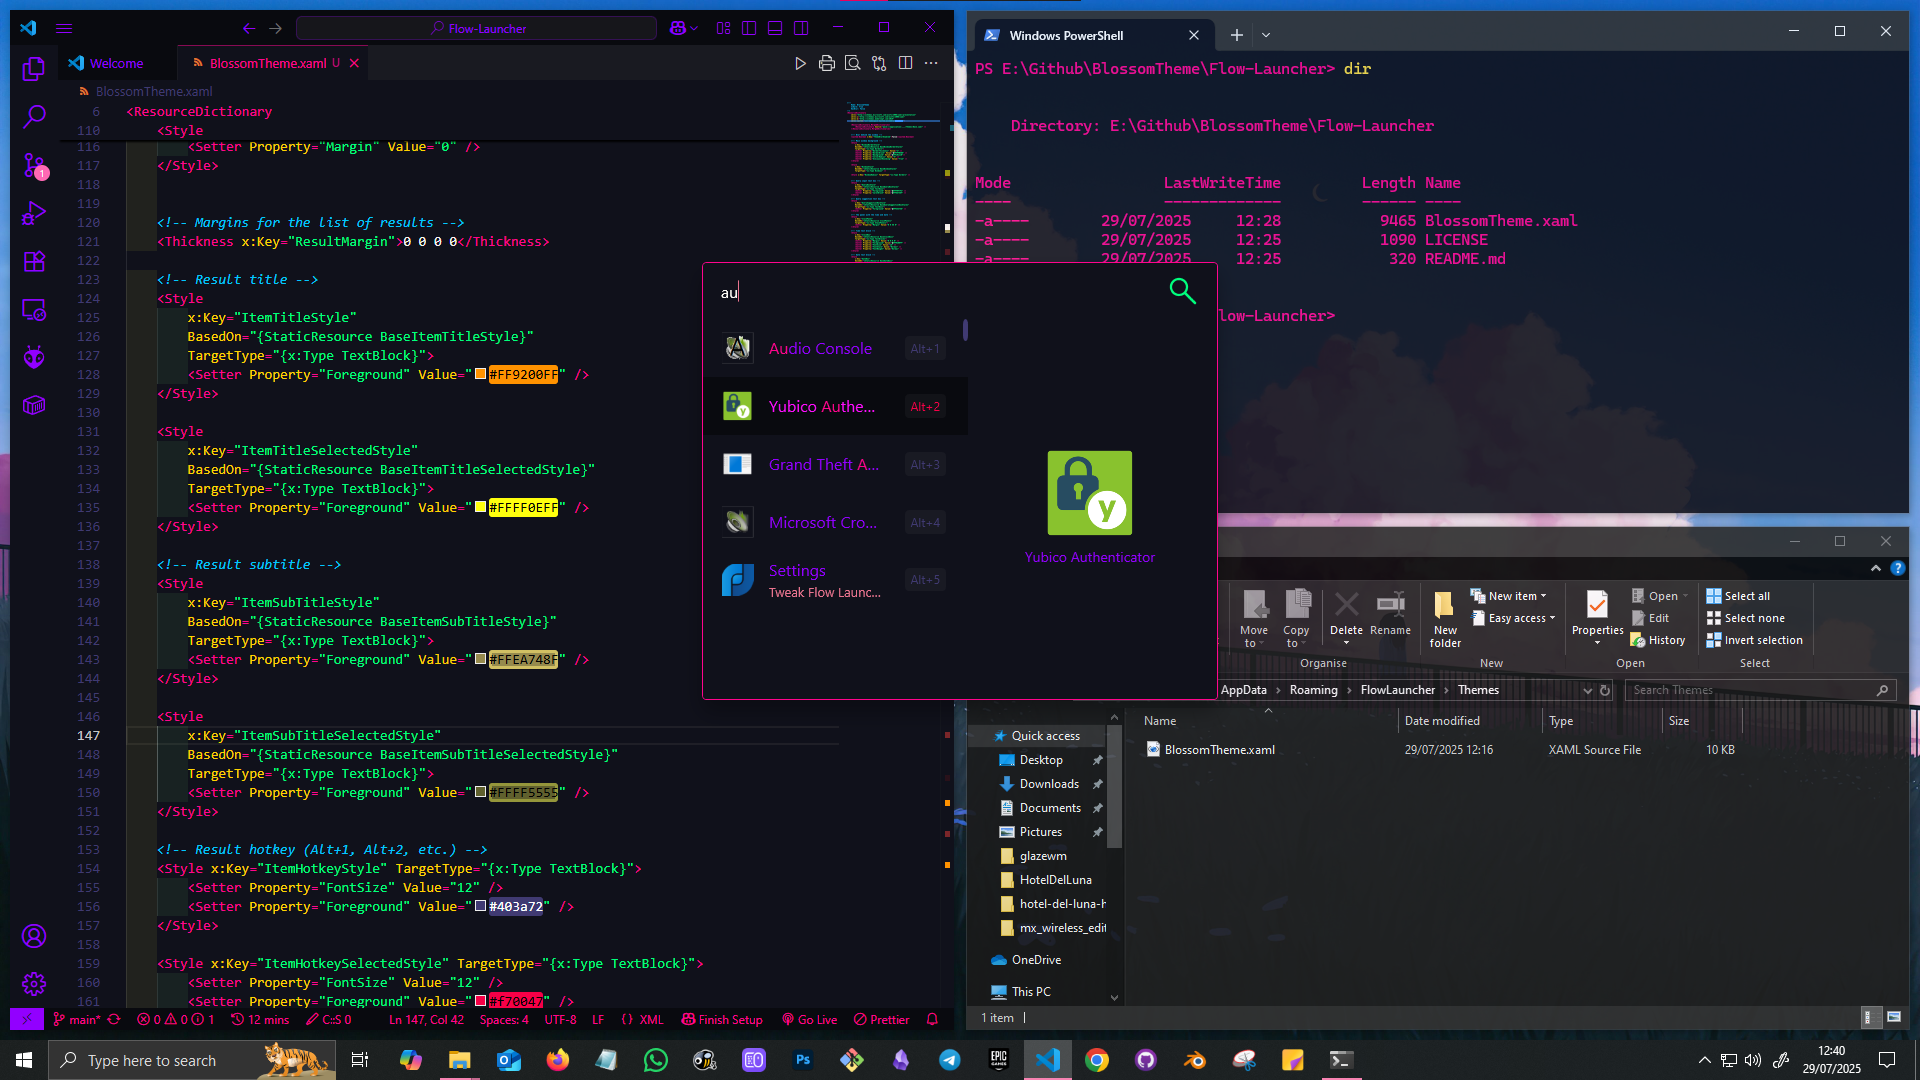Viewport: 1920px width, 1080px height.
Task: Open the Copilot chevron dropdown in title bar
Action: tap(695, 28)
